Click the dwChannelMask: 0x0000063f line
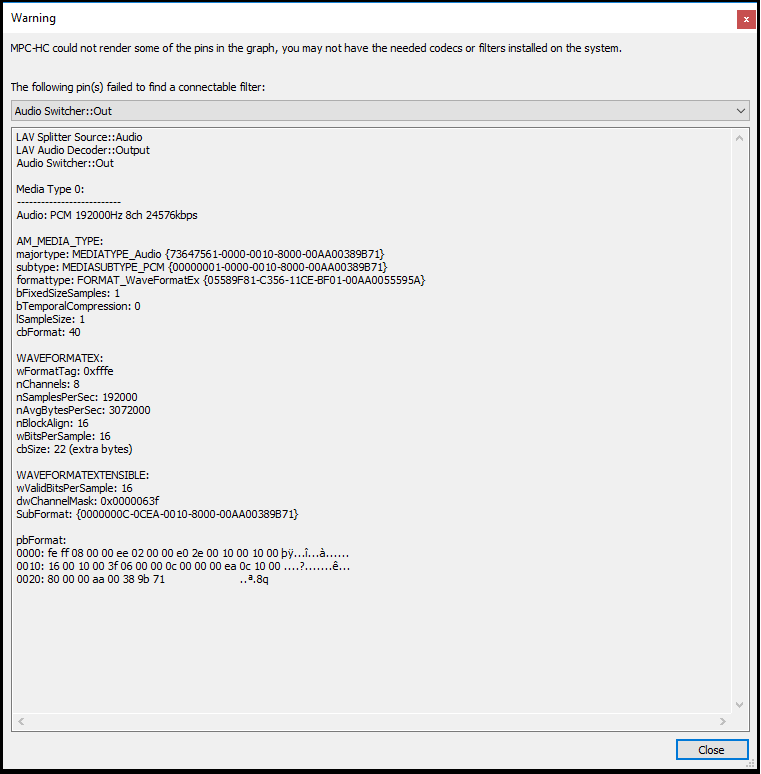The height and width of the screenshot is (774, 761). pos(88,501)
